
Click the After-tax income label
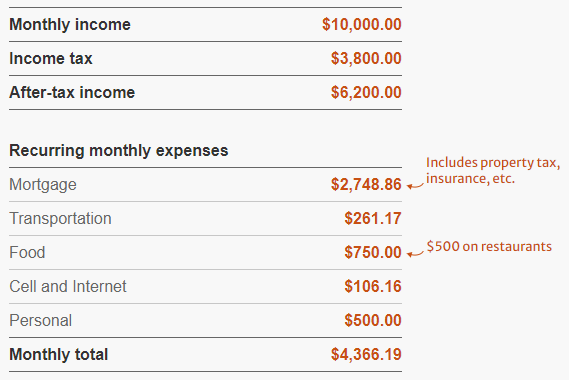tap(72, 92)
